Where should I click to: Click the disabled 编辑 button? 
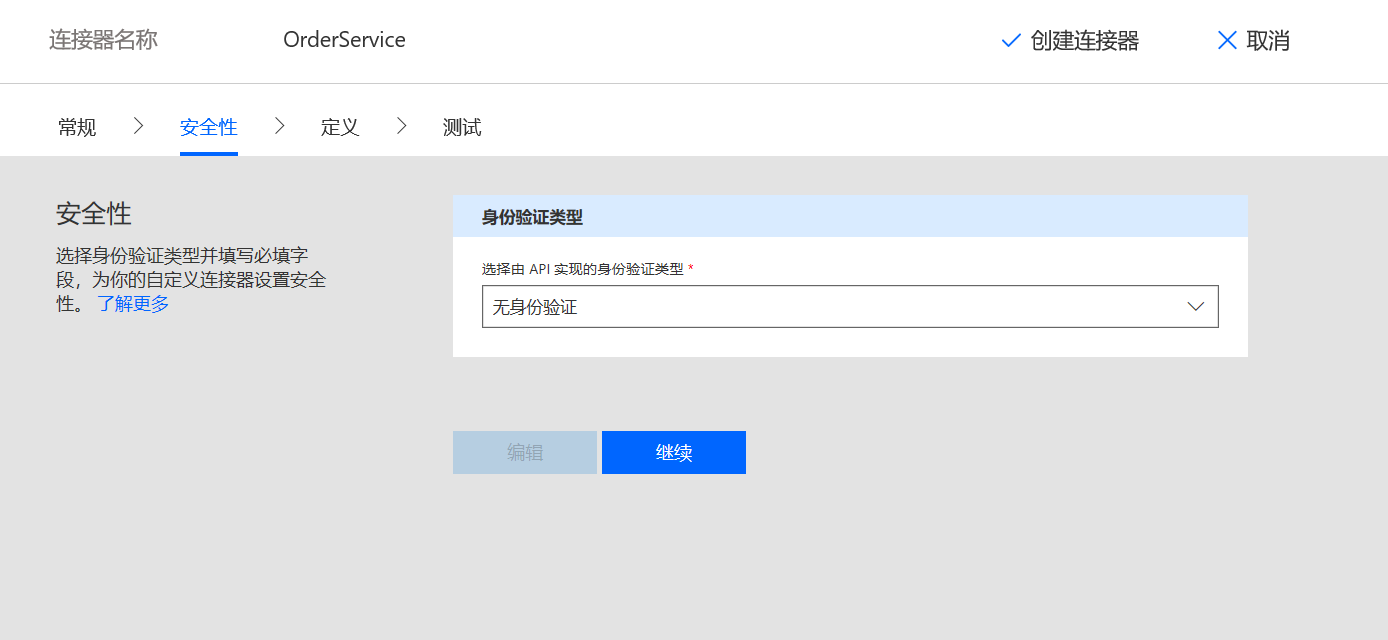[524, 452]
